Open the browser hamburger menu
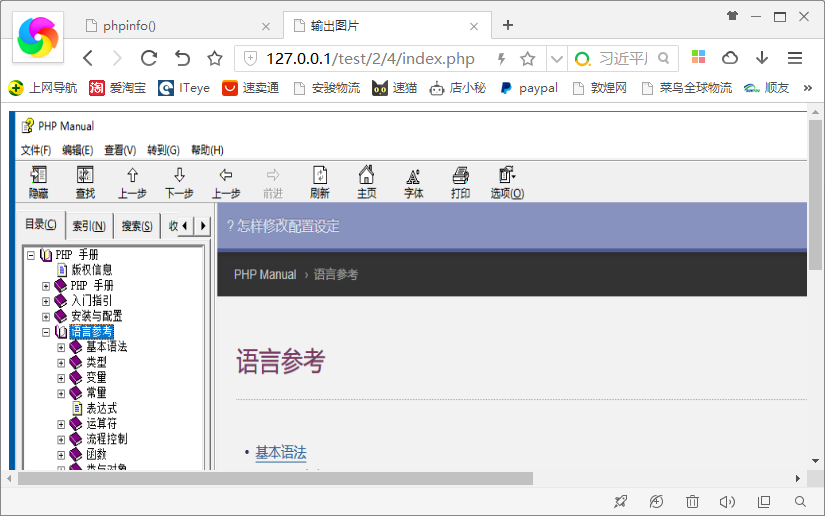The width and height of the screenshot is (825, 516). tap(795, 58)
